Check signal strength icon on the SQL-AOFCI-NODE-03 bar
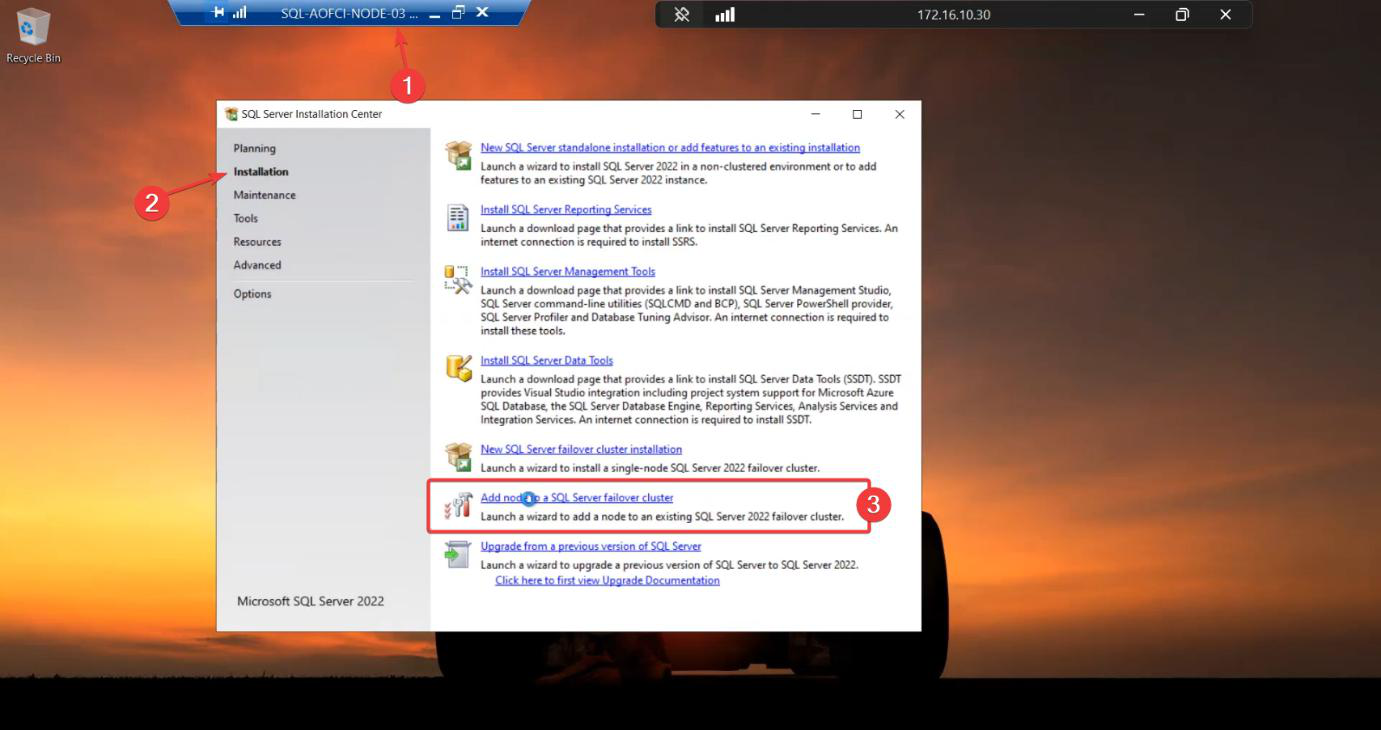 (x=240, y=12)
